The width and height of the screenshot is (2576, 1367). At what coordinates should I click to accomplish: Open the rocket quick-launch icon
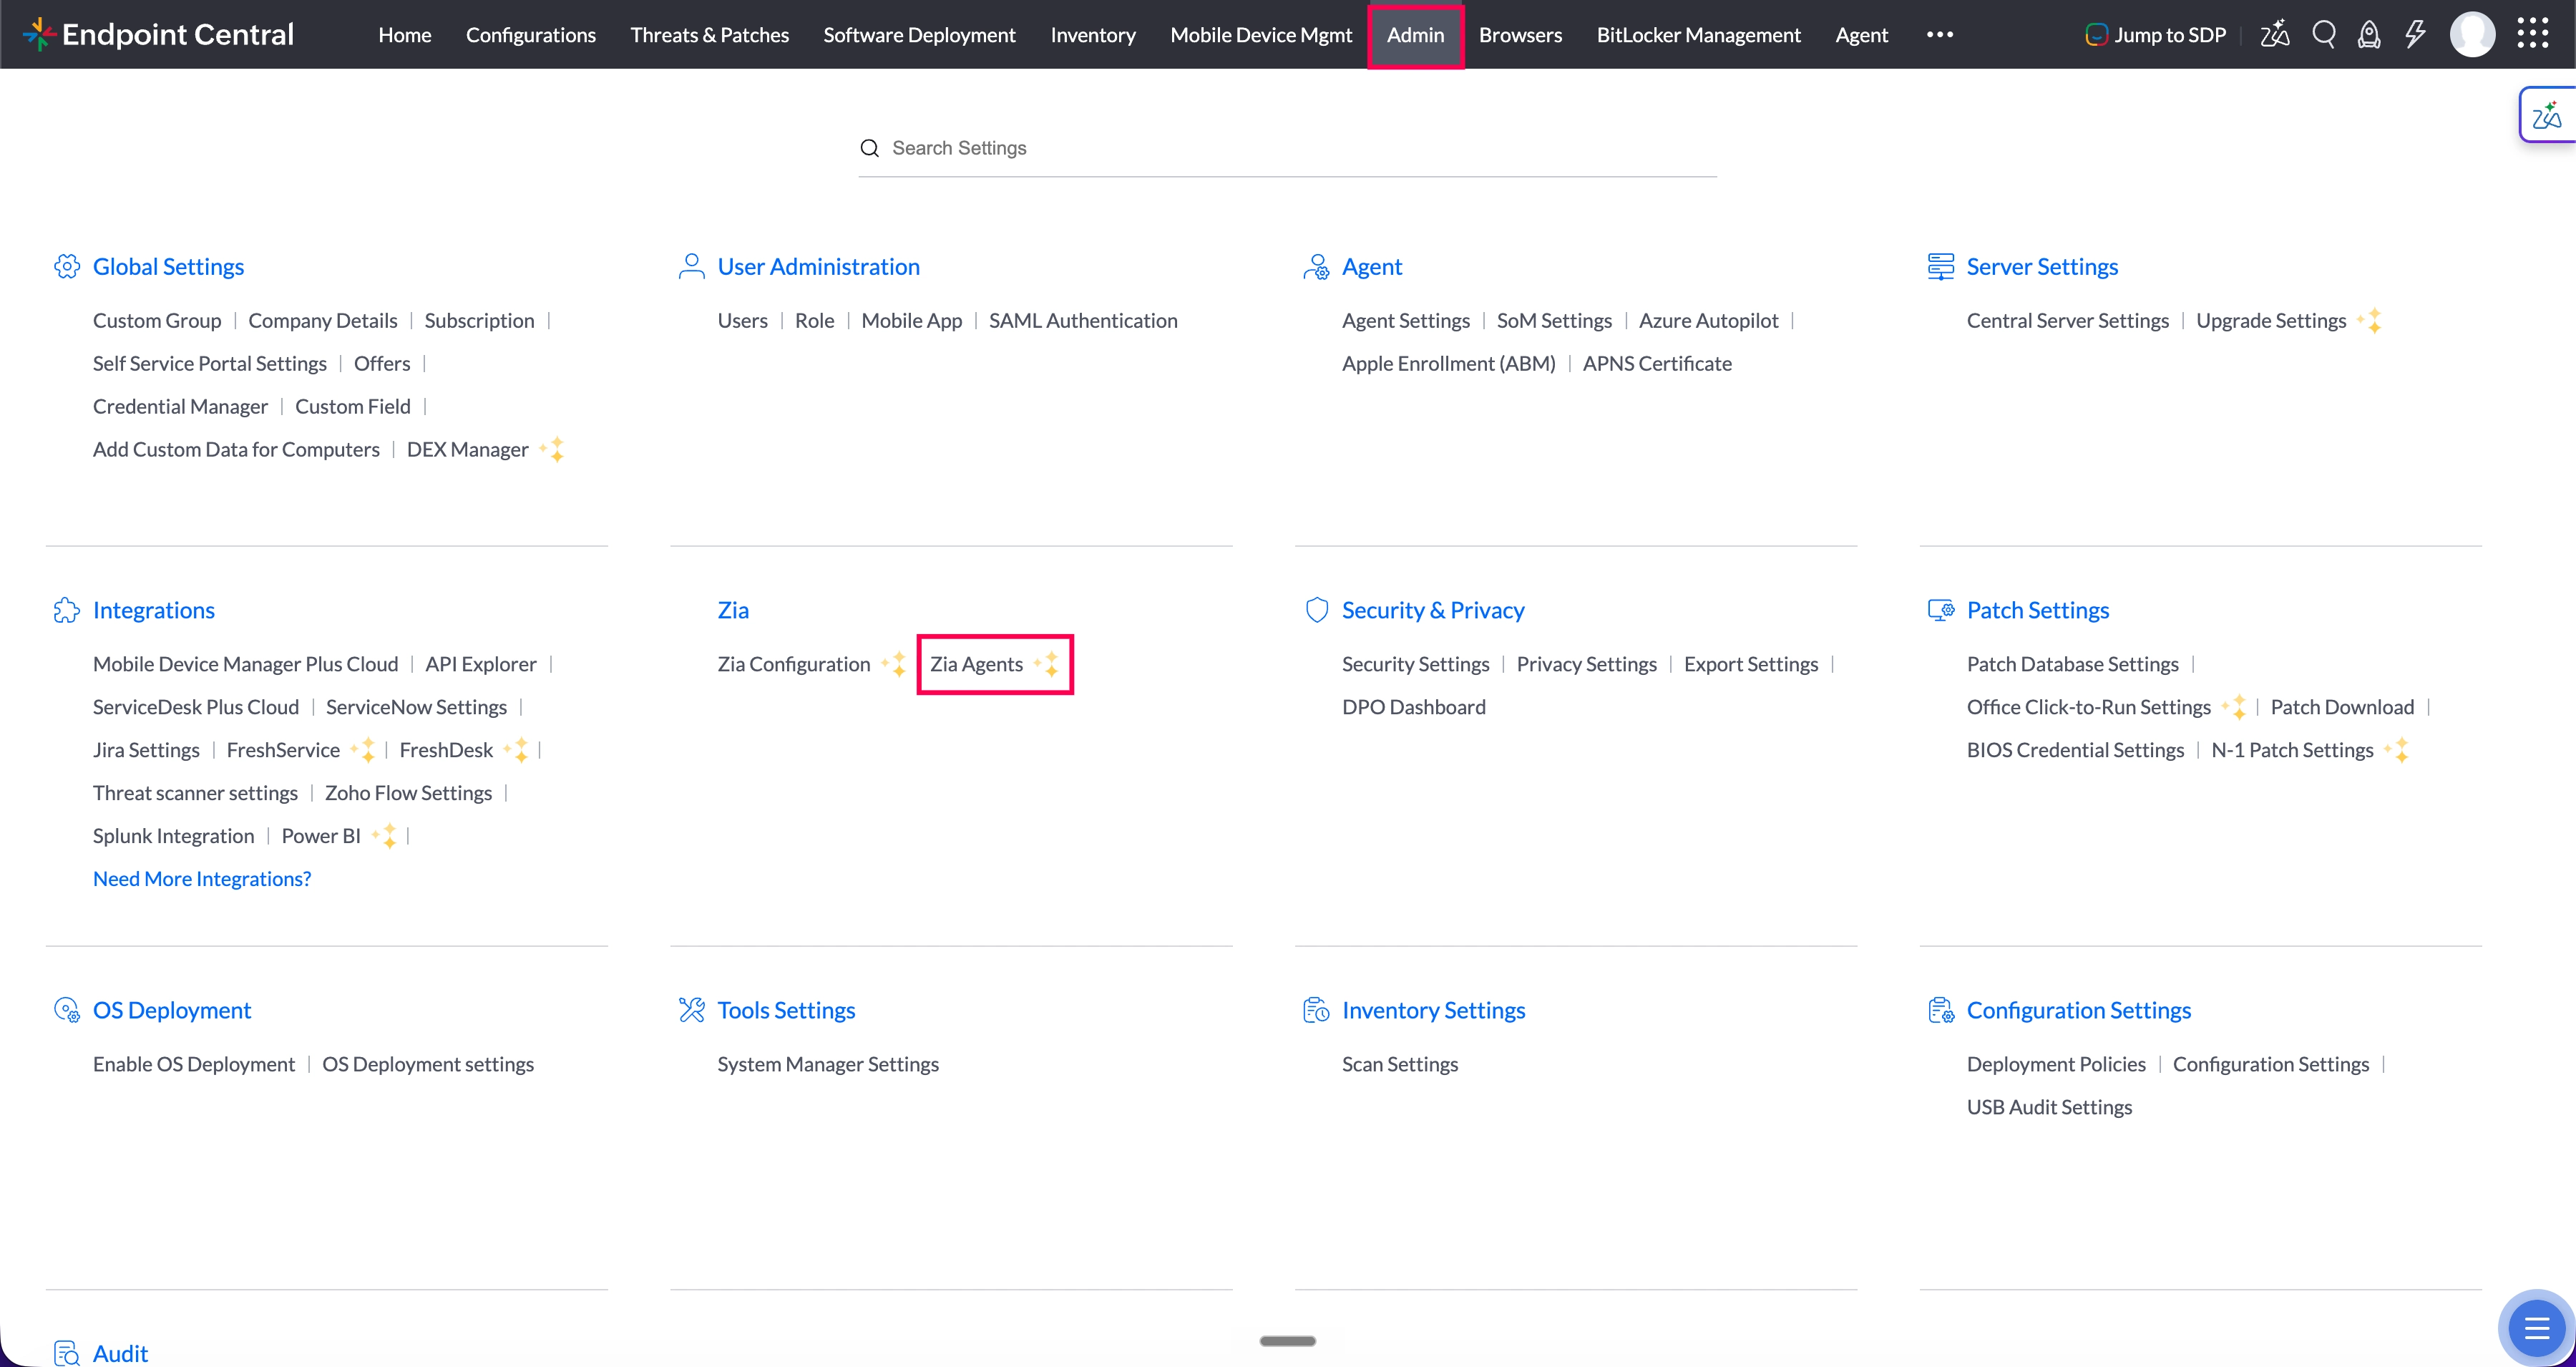(x=2369, y=35)
